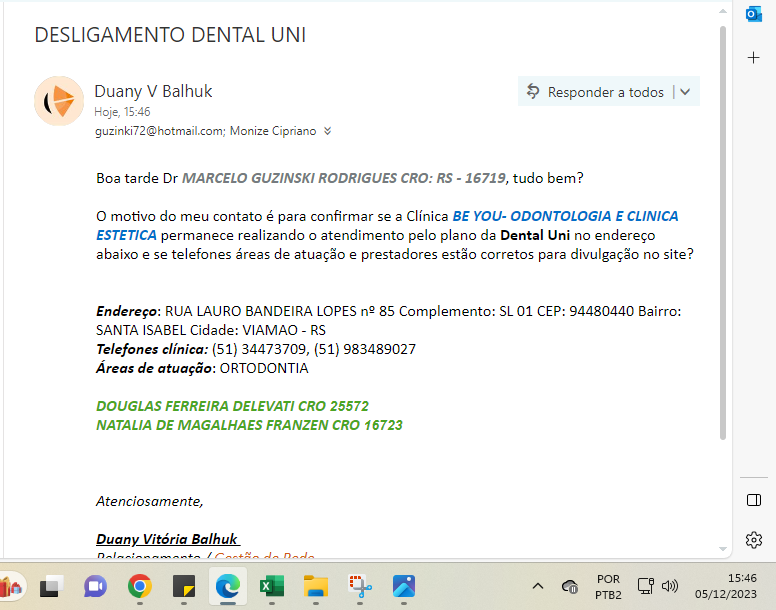Open the clock showing 15:46 05/12/2023
Viewport: 776px width, 610px height.
point(726,586)
